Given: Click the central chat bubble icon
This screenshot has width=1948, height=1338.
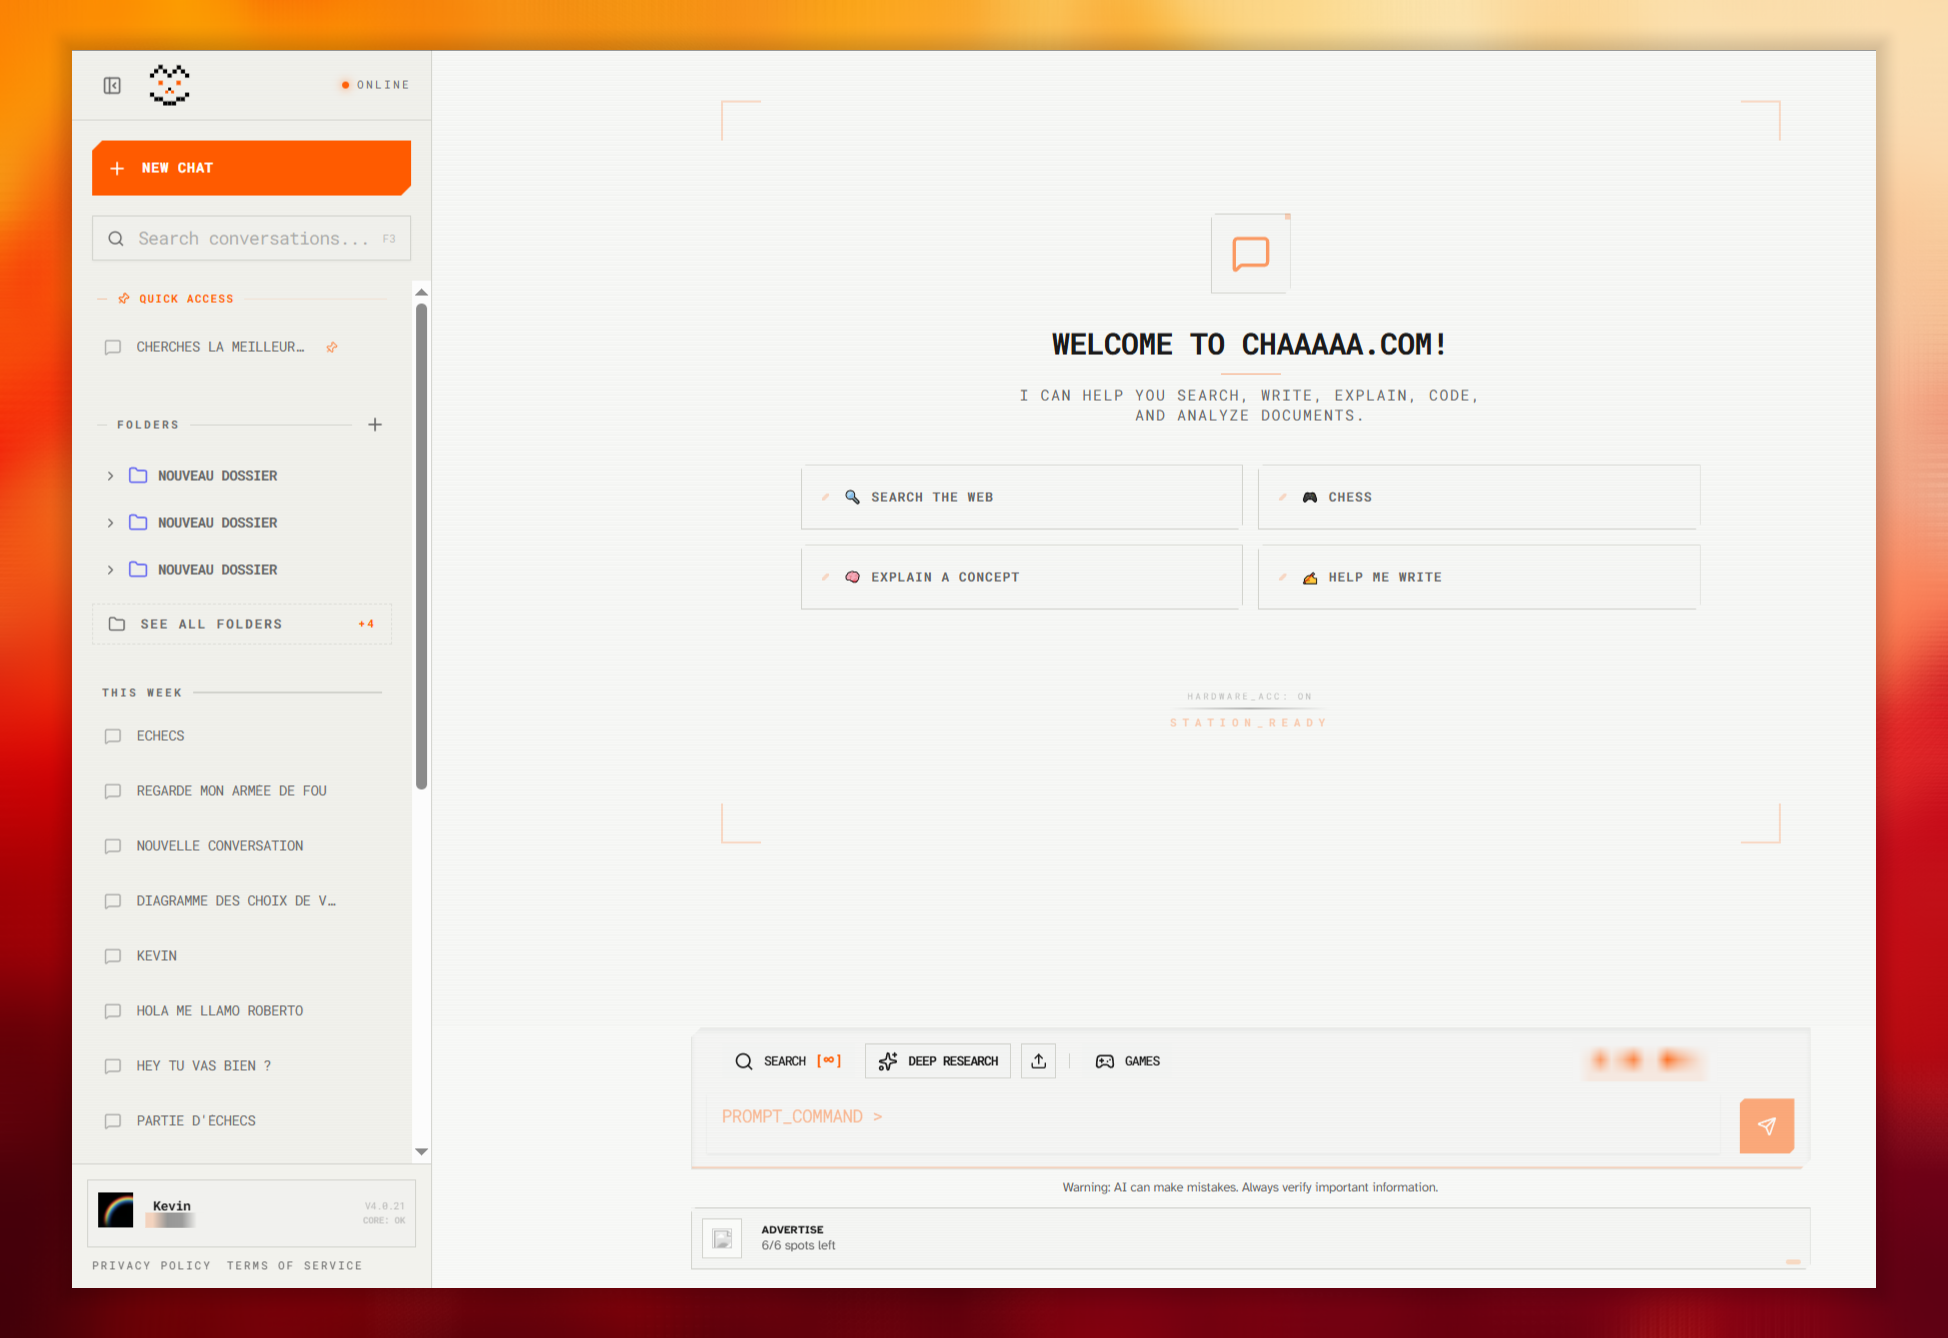Looking at the screenshot, I should click(x=1251, y=254).
